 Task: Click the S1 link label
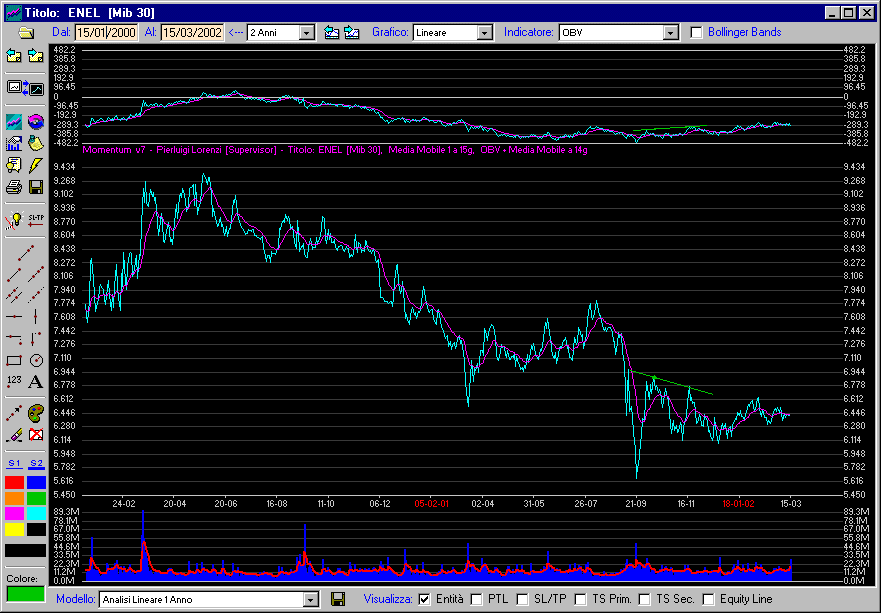pyautogui.click(x=14, y=463)
